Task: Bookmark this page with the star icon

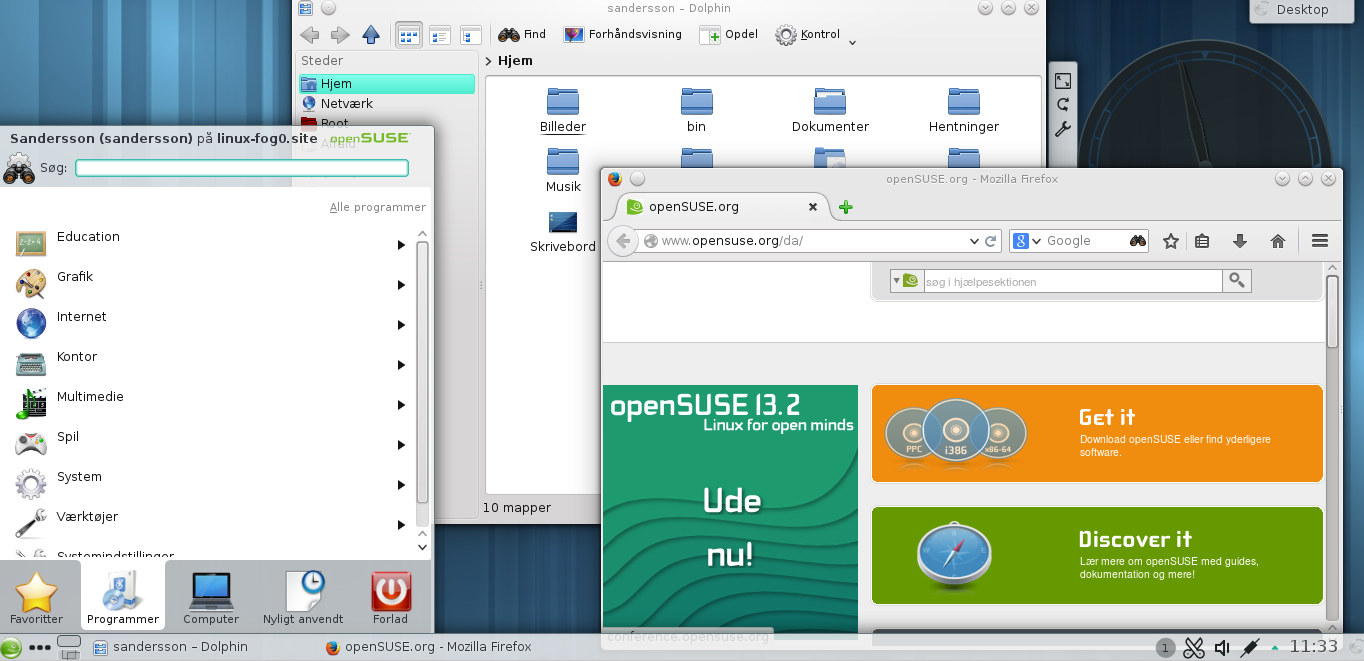Action: (1171, 241)
